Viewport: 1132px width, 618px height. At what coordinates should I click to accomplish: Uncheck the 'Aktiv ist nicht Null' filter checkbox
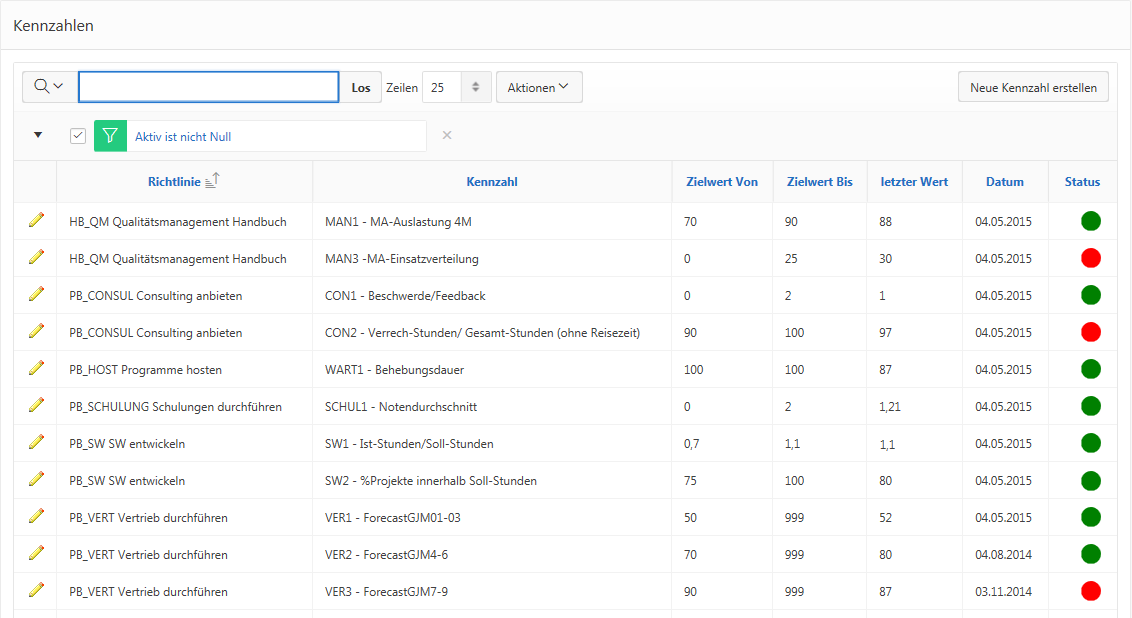coord(78,136)
